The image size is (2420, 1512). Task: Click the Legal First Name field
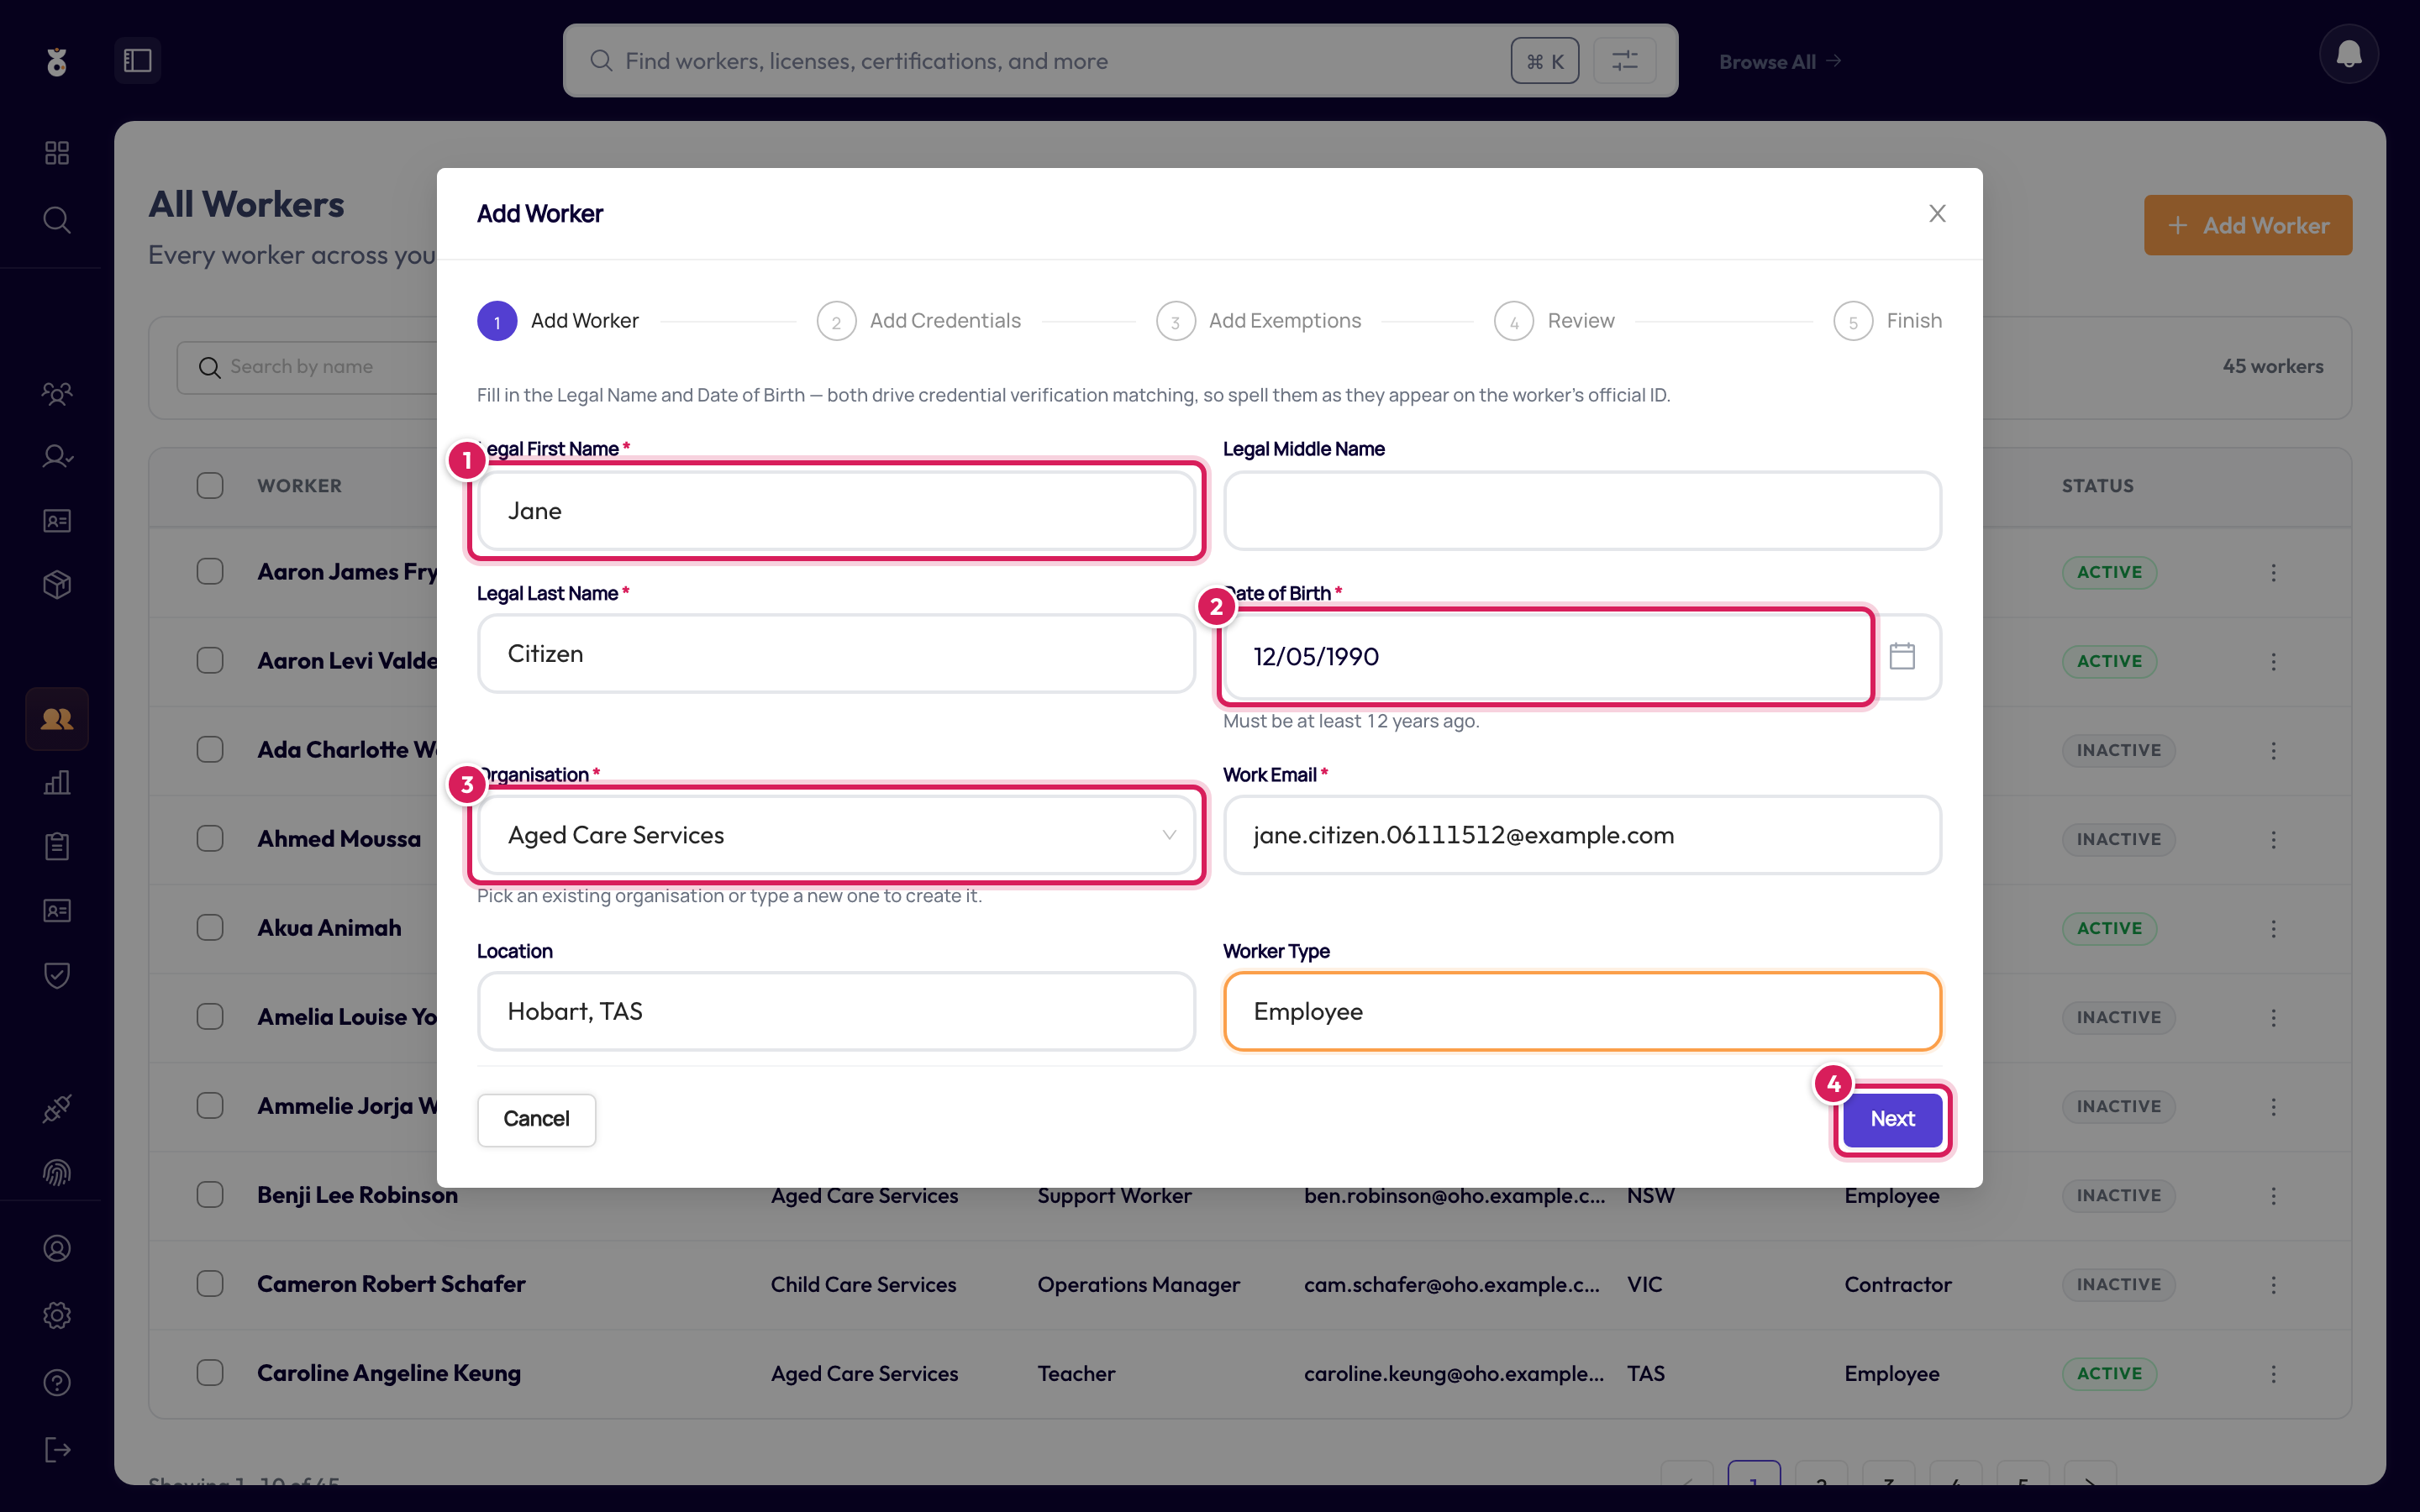click(836, 511)
